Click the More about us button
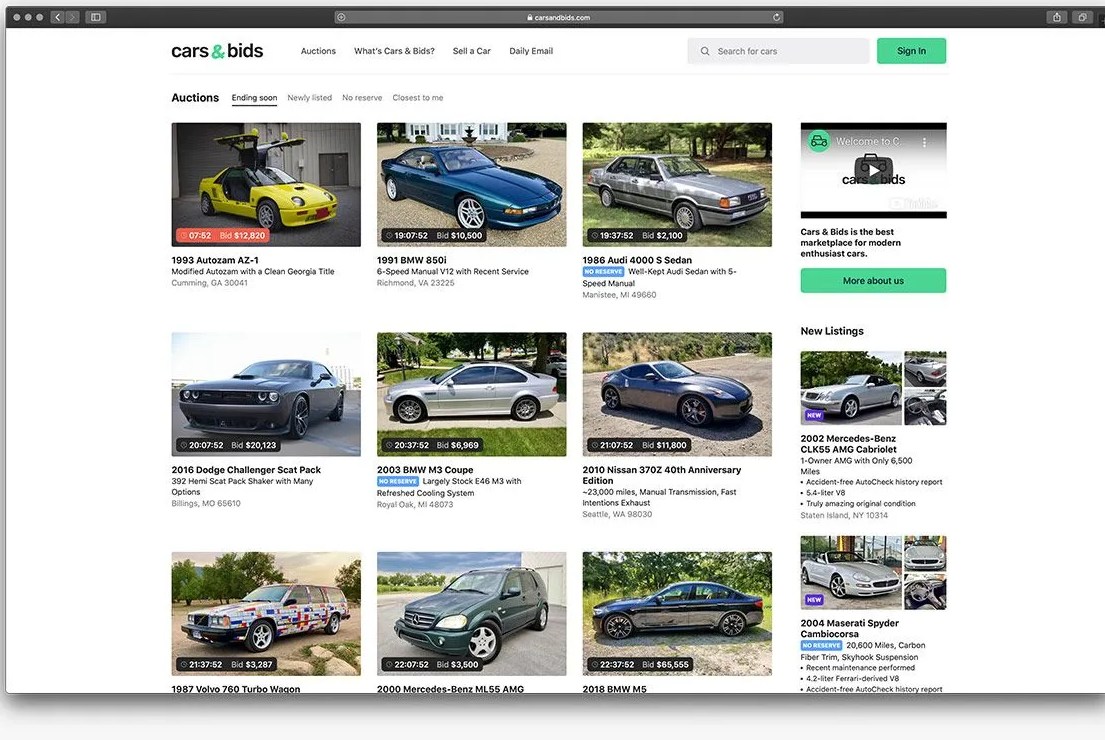Image resolution: width=1105 pixels, height=740 pixels. point(873,280)
